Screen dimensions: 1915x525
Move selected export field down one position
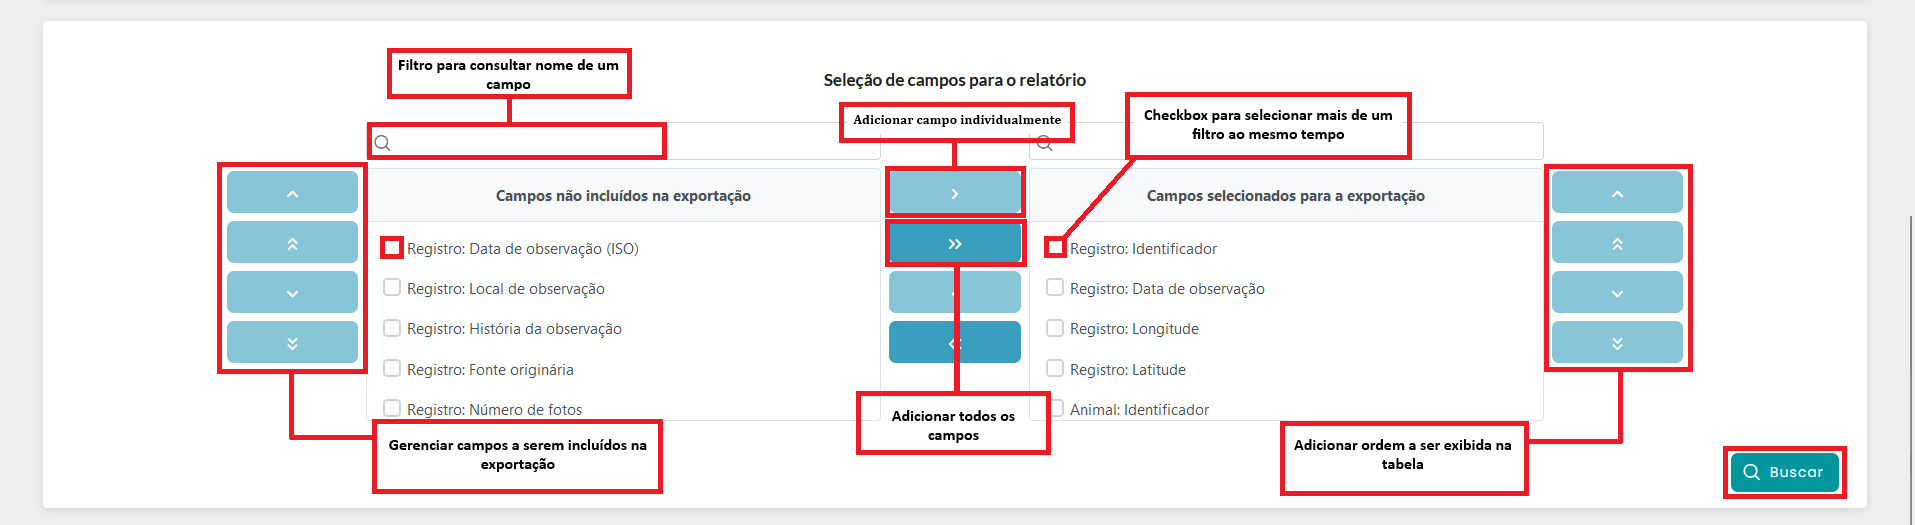[x=1617, y=293]
